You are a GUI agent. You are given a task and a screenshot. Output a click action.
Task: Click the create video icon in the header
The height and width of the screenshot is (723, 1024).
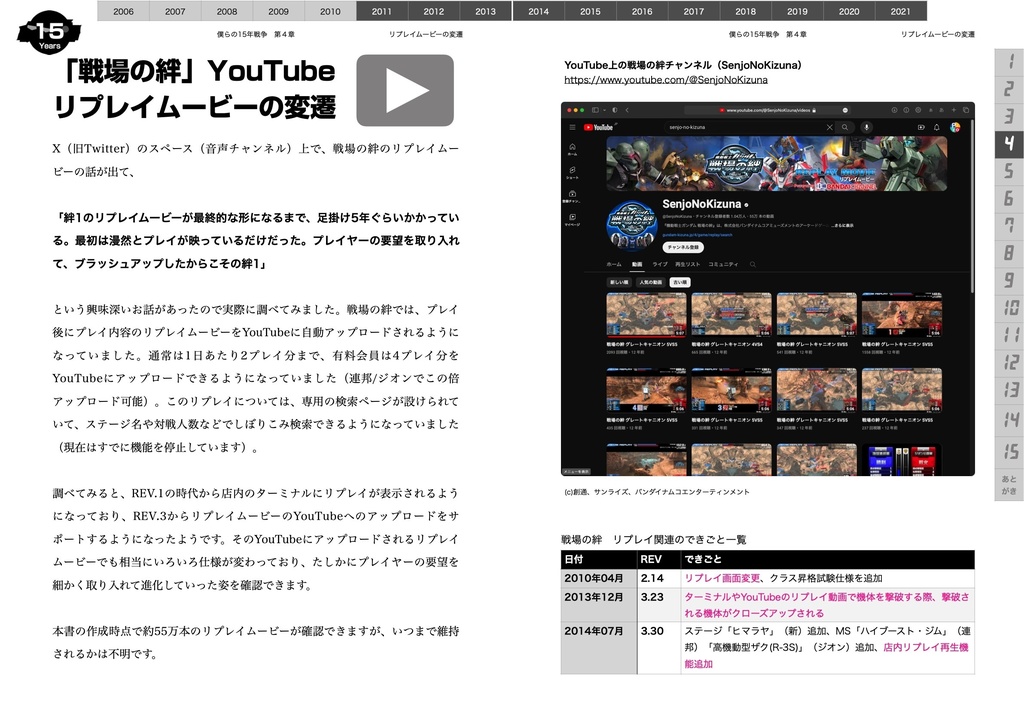[x=920, y=126]
